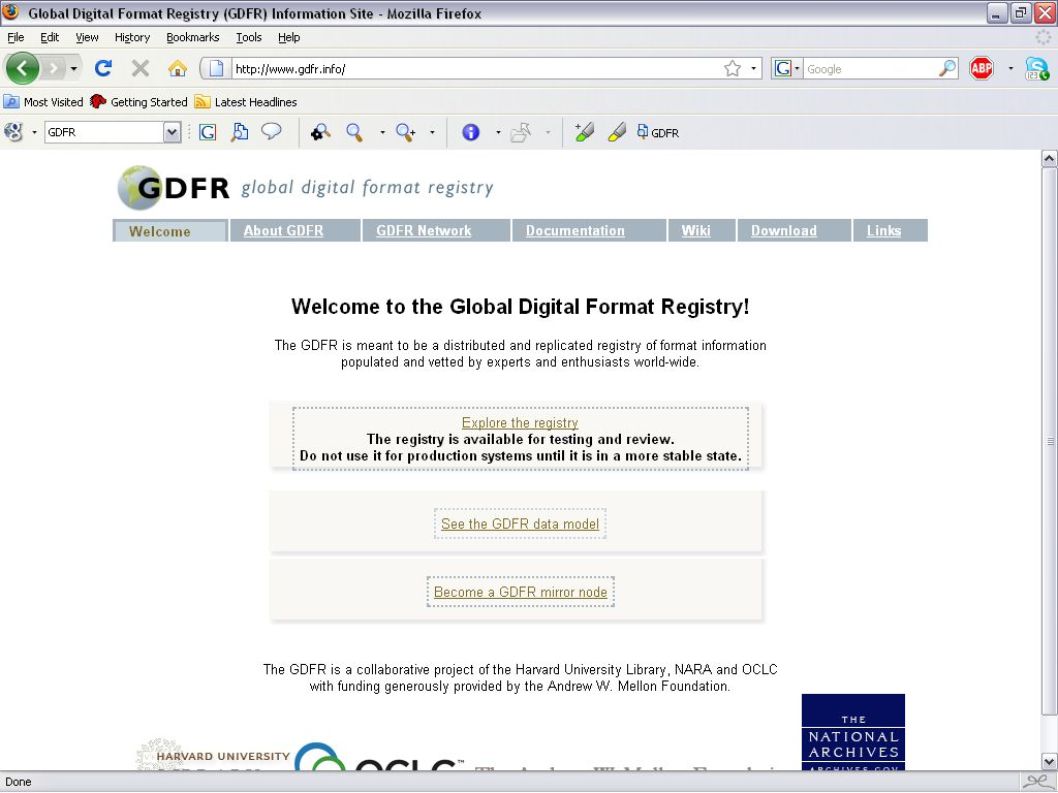Open the Edit menu
The height and width of the screenshot is (793, 1058).
(x=49, y=37)
